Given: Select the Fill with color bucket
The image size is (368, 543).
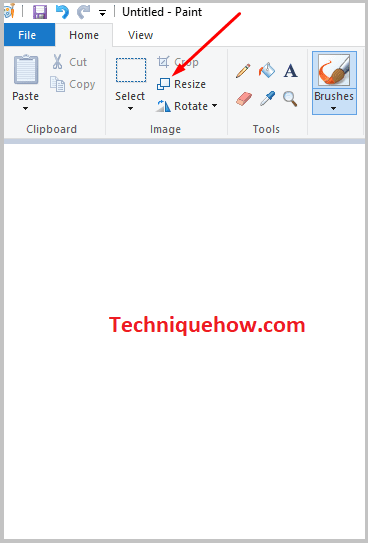Looking at the screenshot, I should pos(267,70).
